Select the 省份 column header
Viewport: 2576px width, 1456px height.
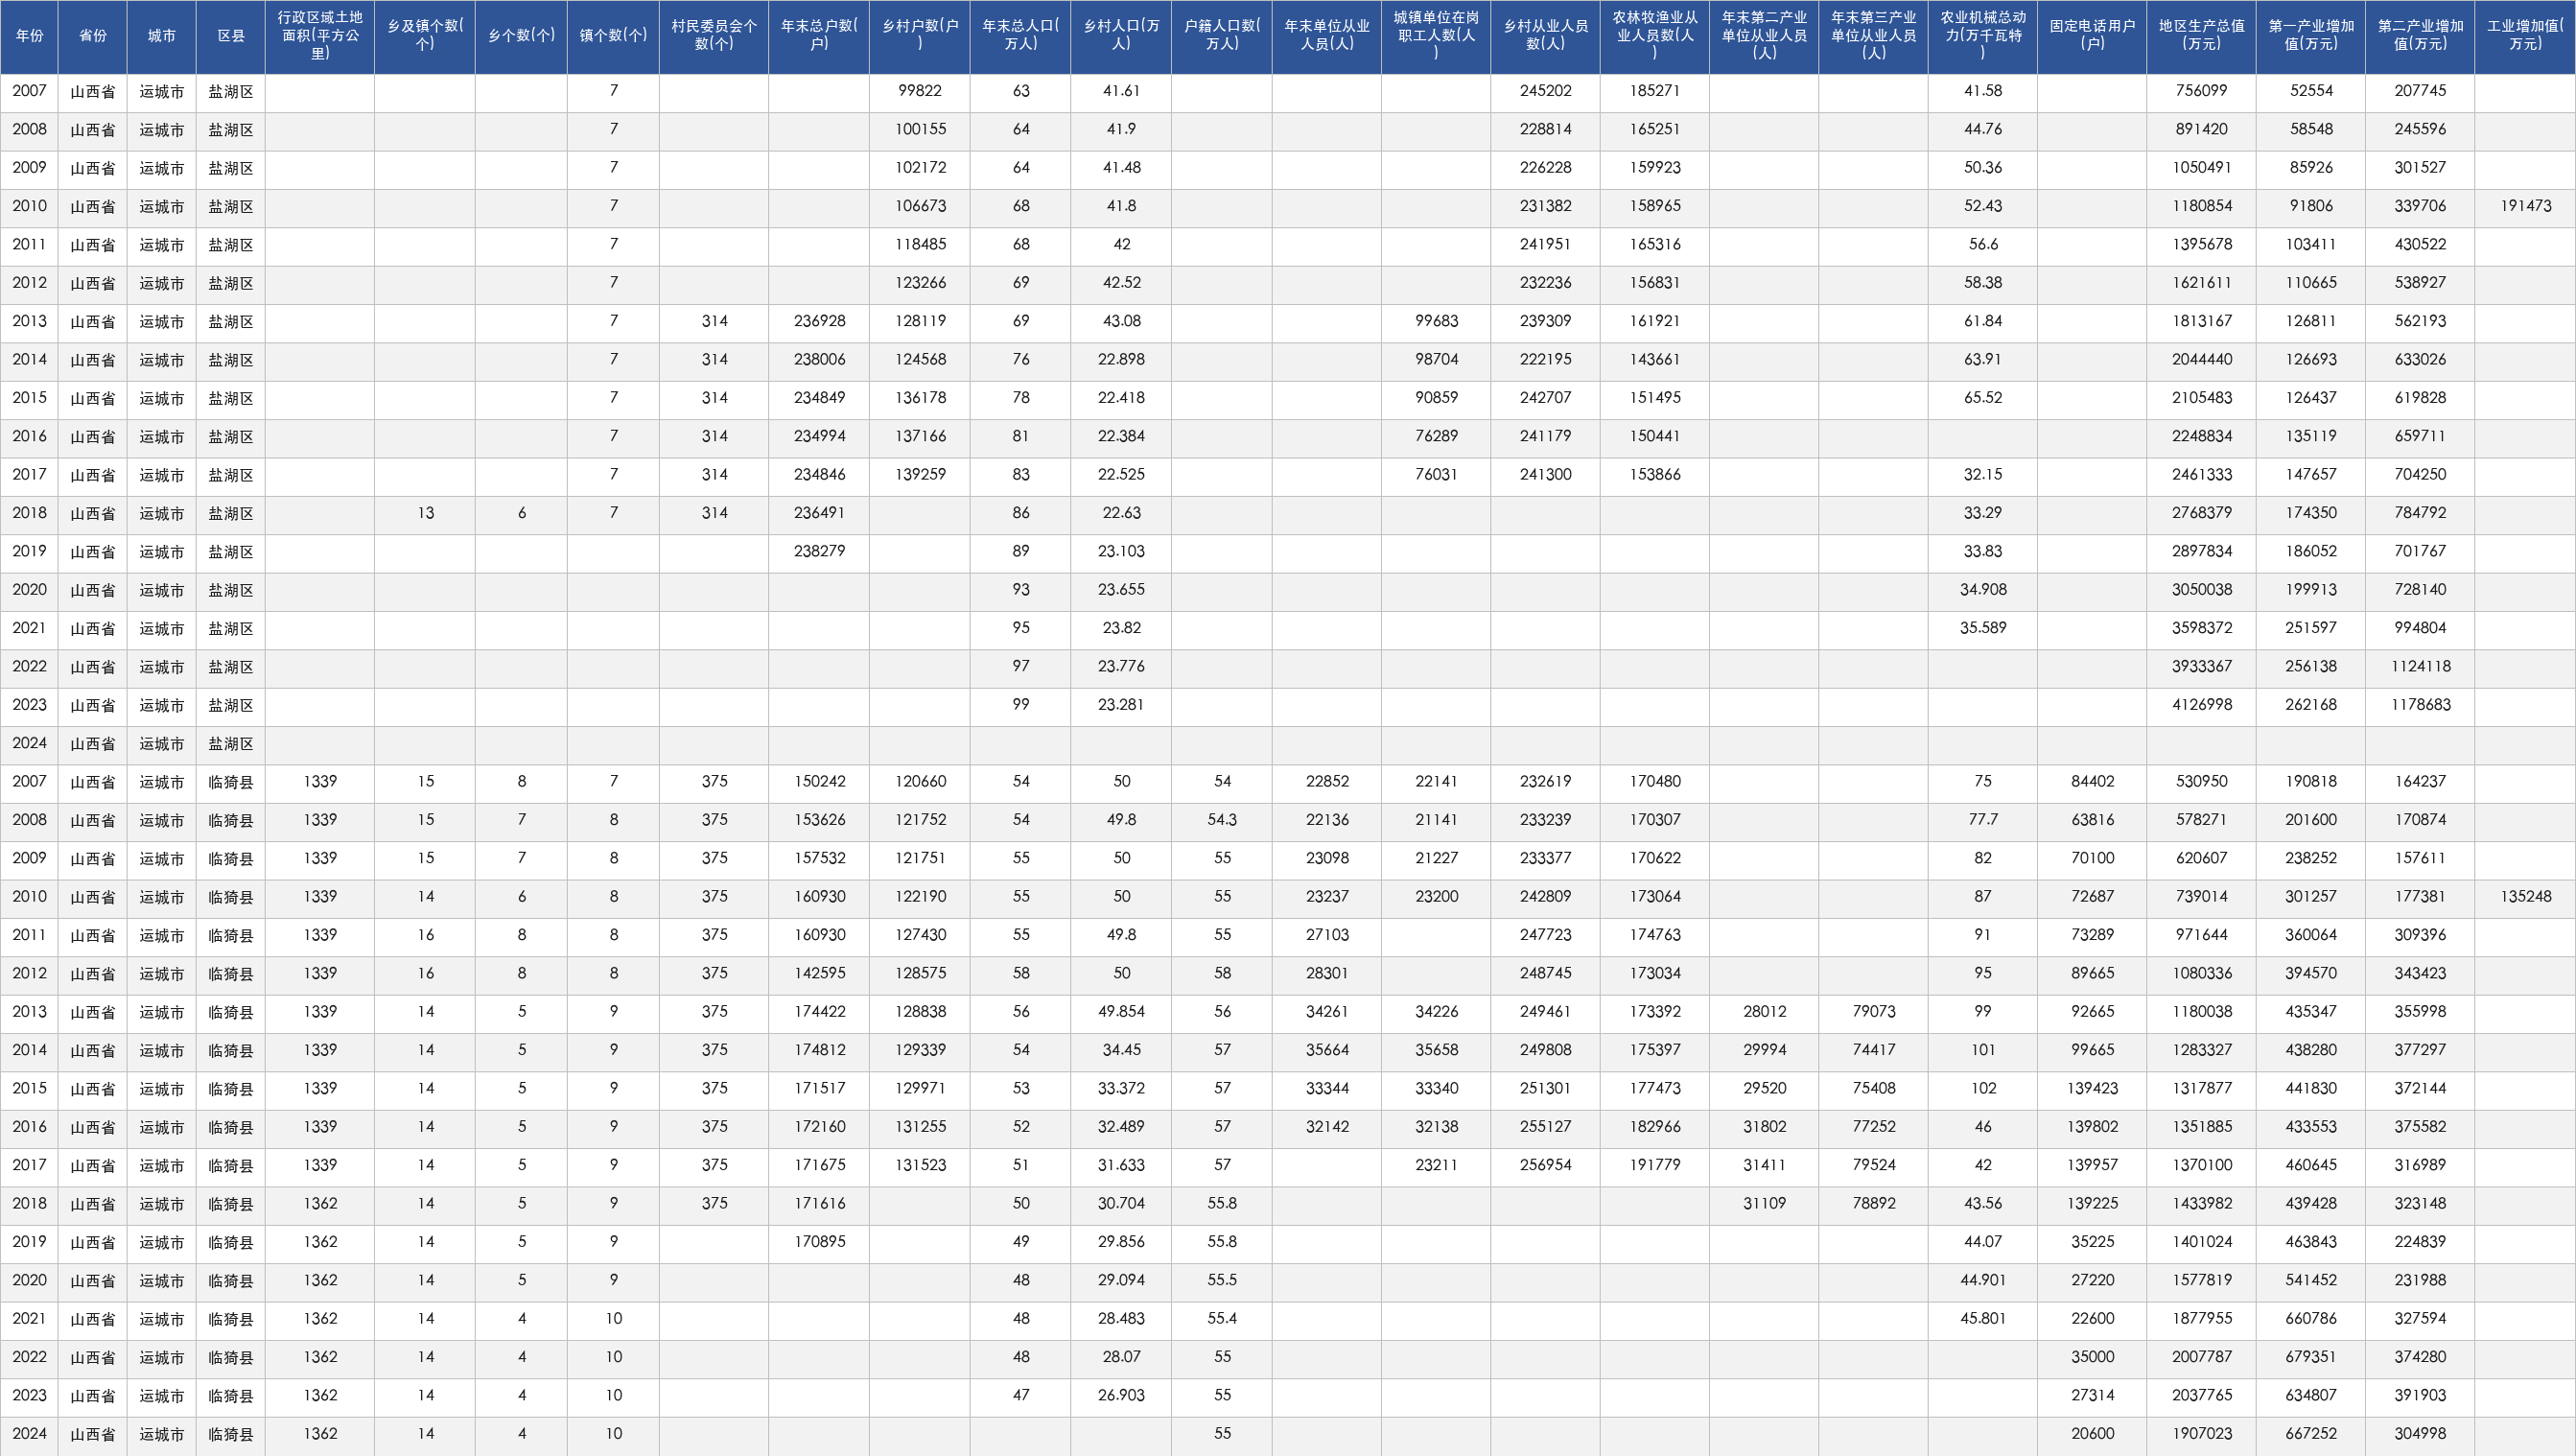point(93,36)
